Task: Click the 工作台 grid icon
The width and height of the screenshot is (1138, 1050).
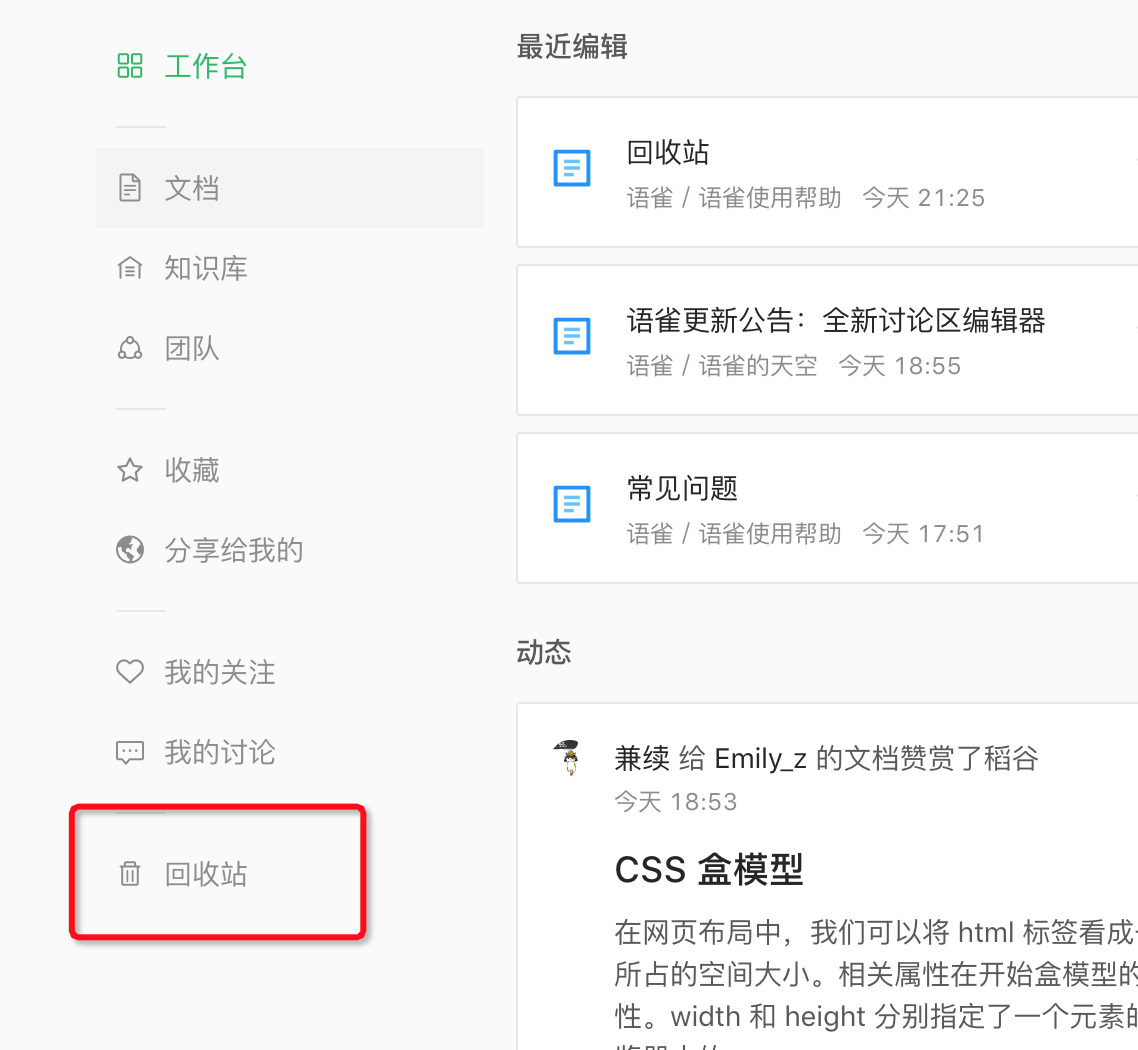Action: tap(130, 67)
